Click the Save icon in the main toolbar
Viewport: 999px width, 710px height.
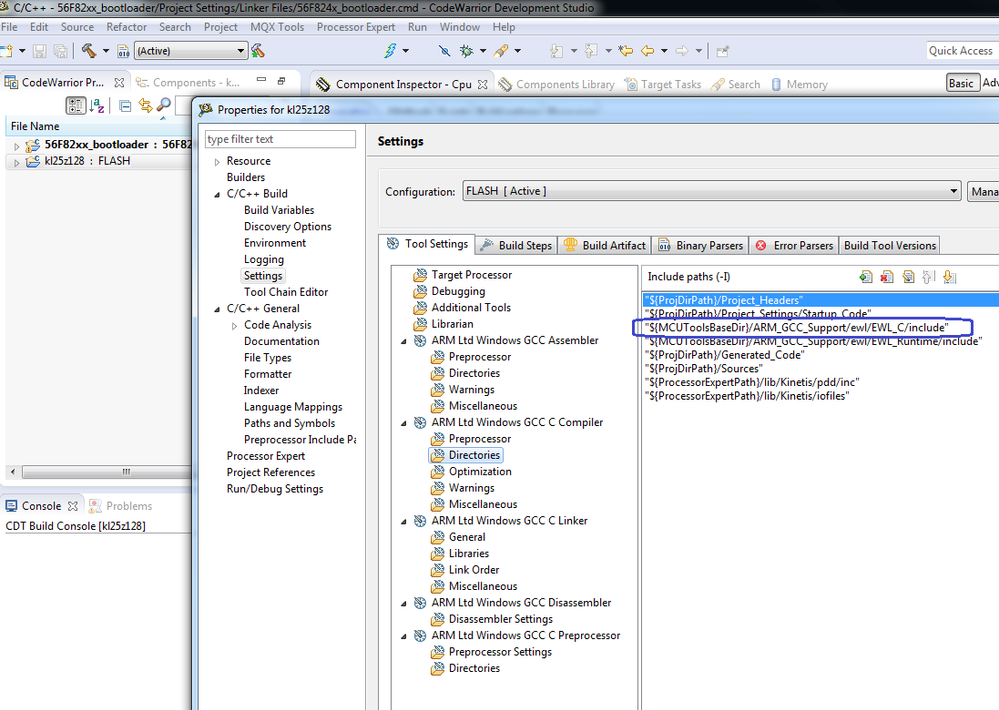[40, 51]
